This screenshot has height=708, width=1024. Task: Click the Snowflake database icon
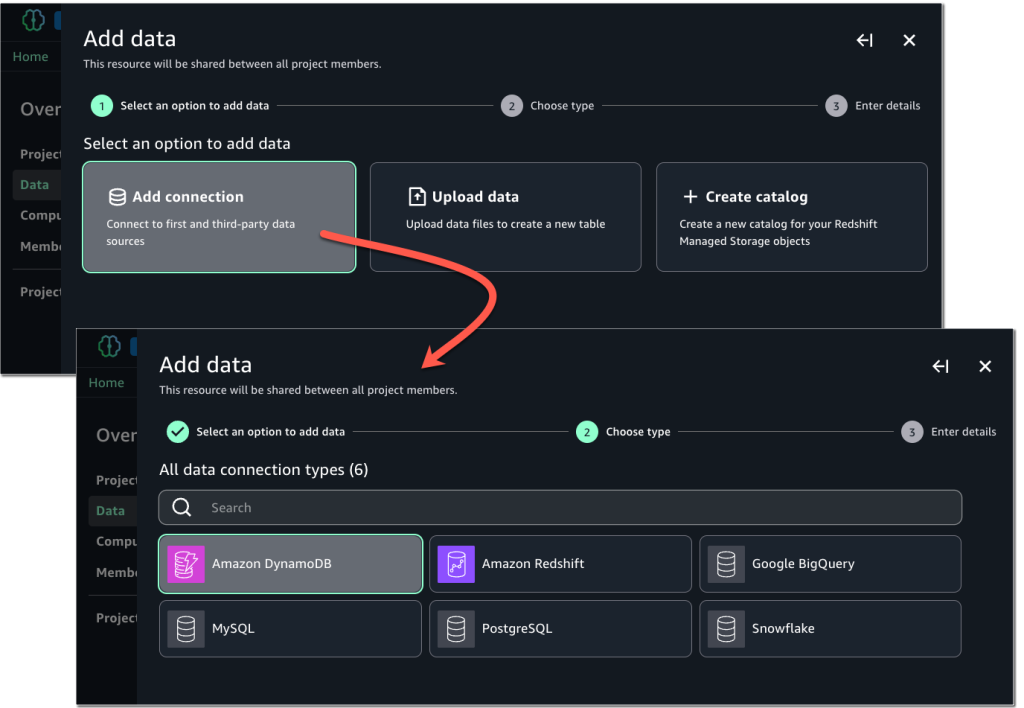[726, 629]
